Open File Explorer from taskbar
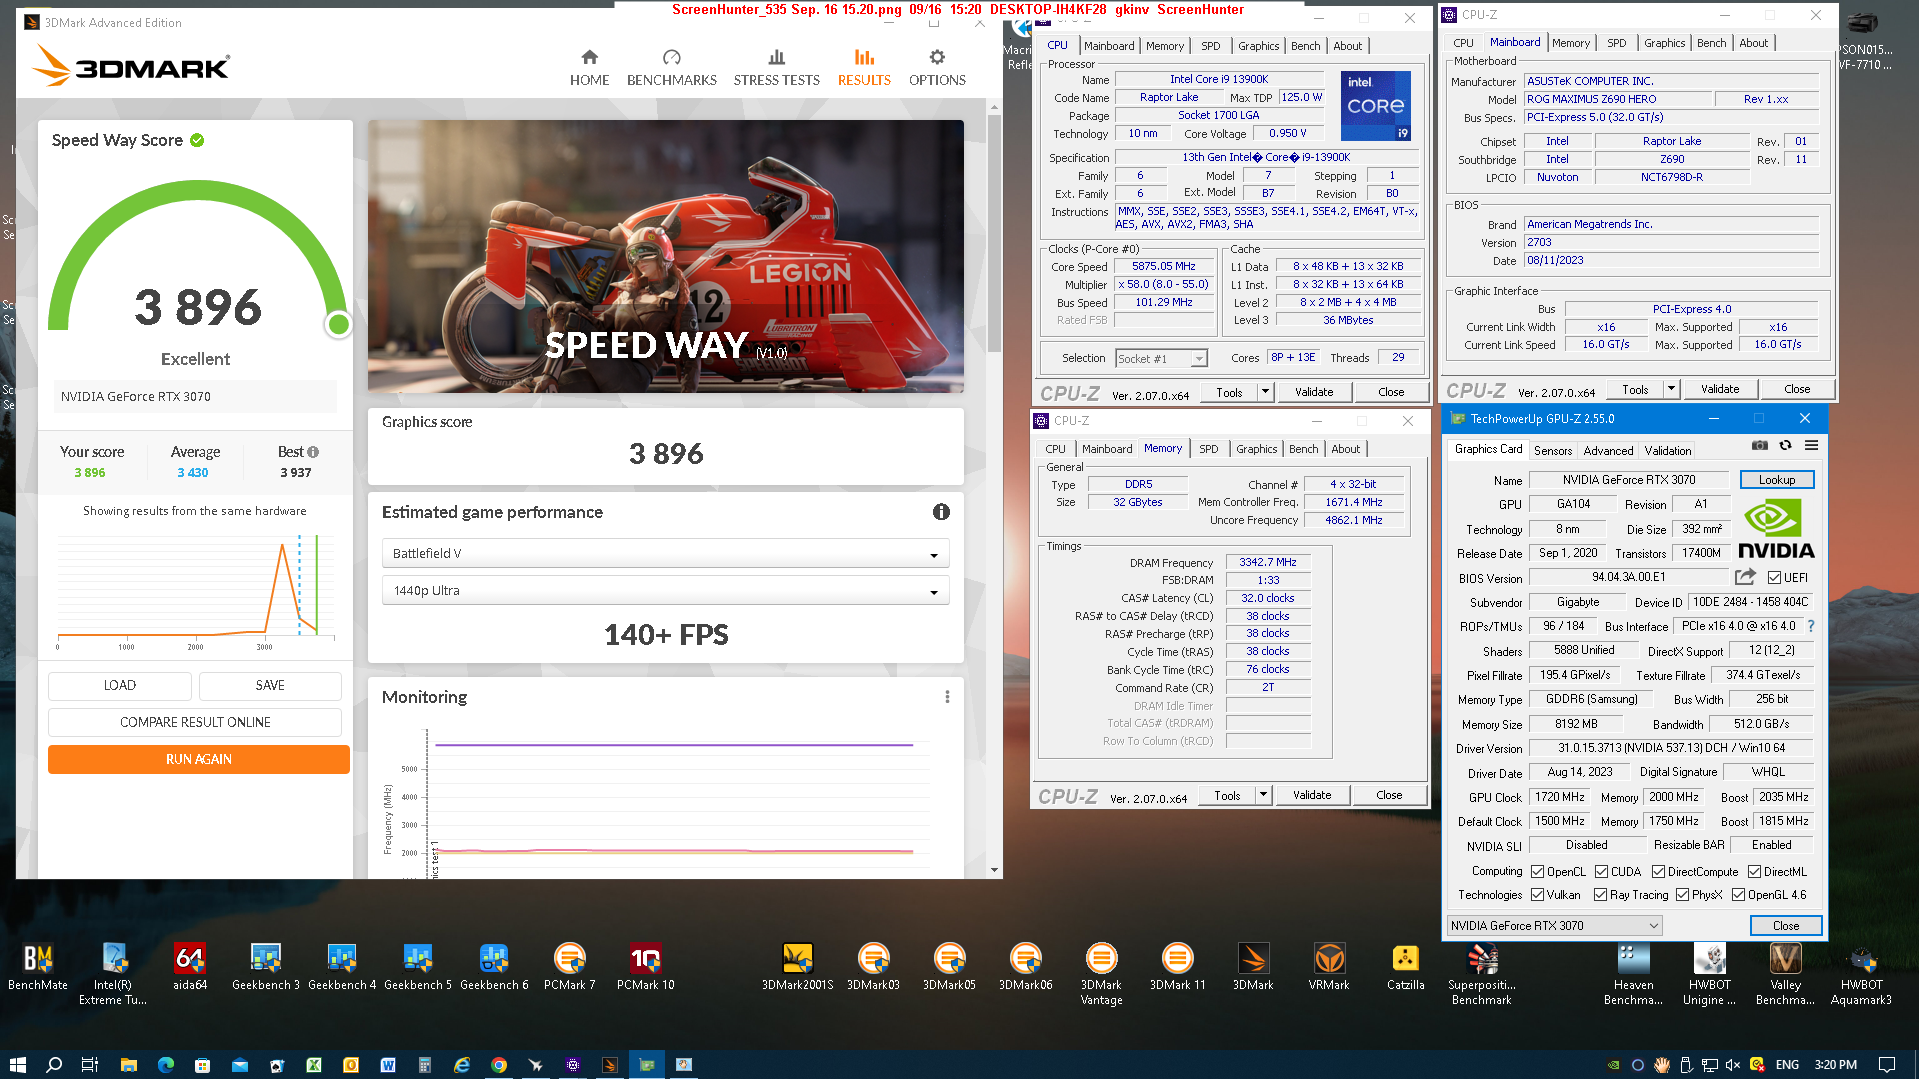The image size is (1919, 1079). pos(128,1065)
